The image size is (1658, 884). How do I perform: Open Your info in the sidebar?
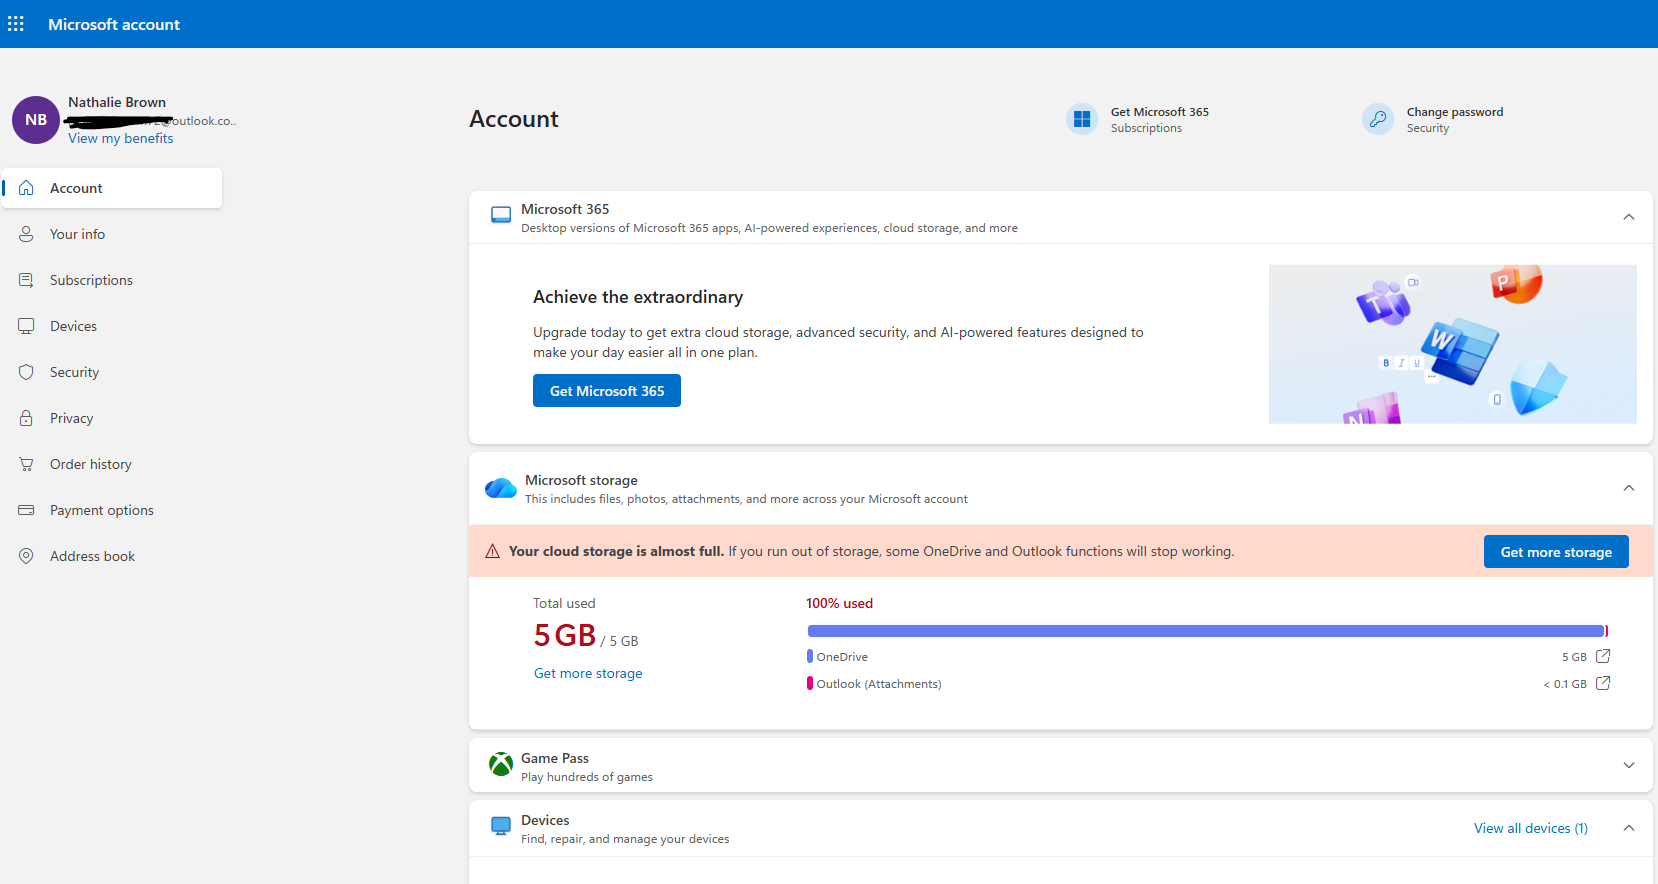pyautogui.click(x=112, y=234)
